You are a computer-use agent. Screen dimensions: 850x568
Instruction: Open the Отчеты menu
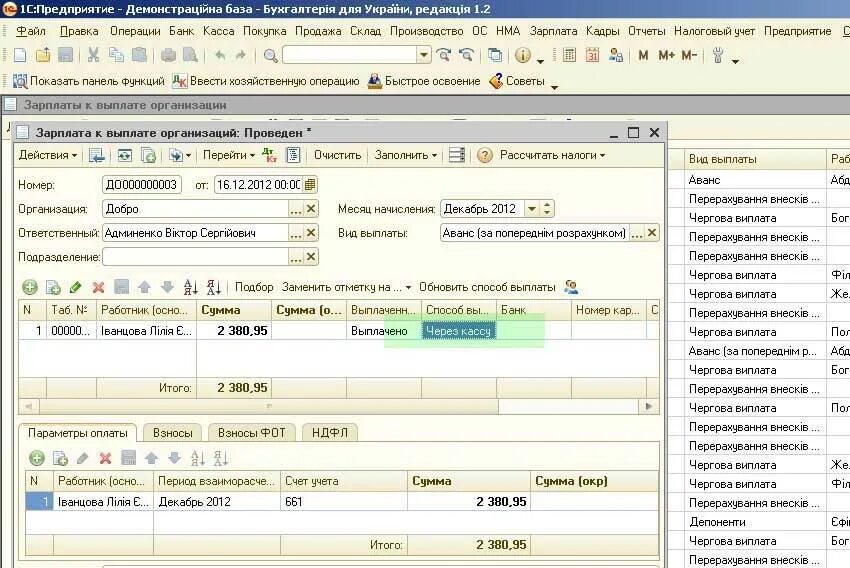(x=646, y=31)
